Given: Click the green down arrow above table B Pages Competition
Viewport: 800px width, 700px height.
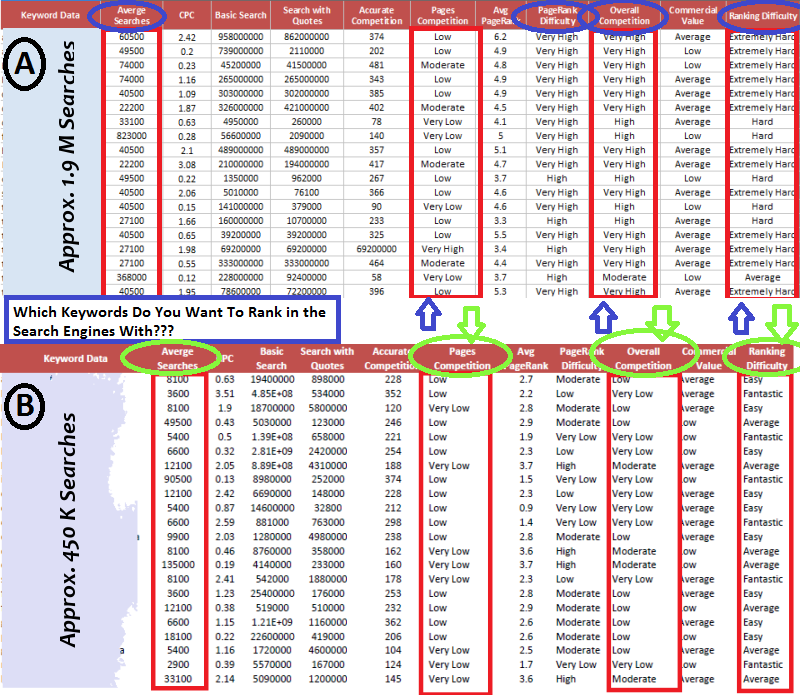Looking at the screenshot, I should click(x=470, y=320).
